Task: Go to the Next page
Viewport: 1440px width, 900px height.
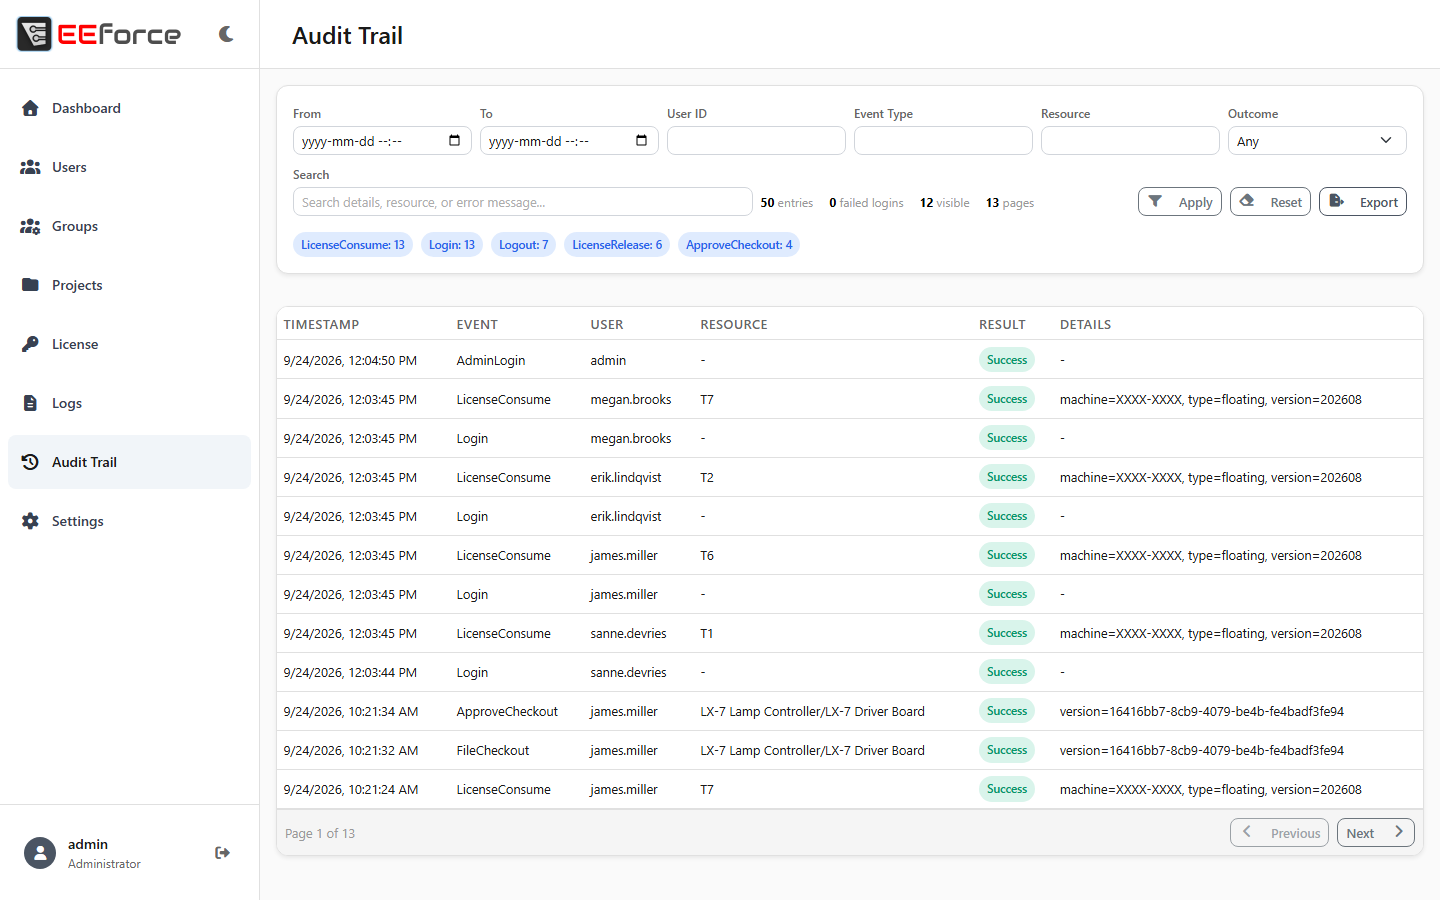Action: [x=1375, y=833]
